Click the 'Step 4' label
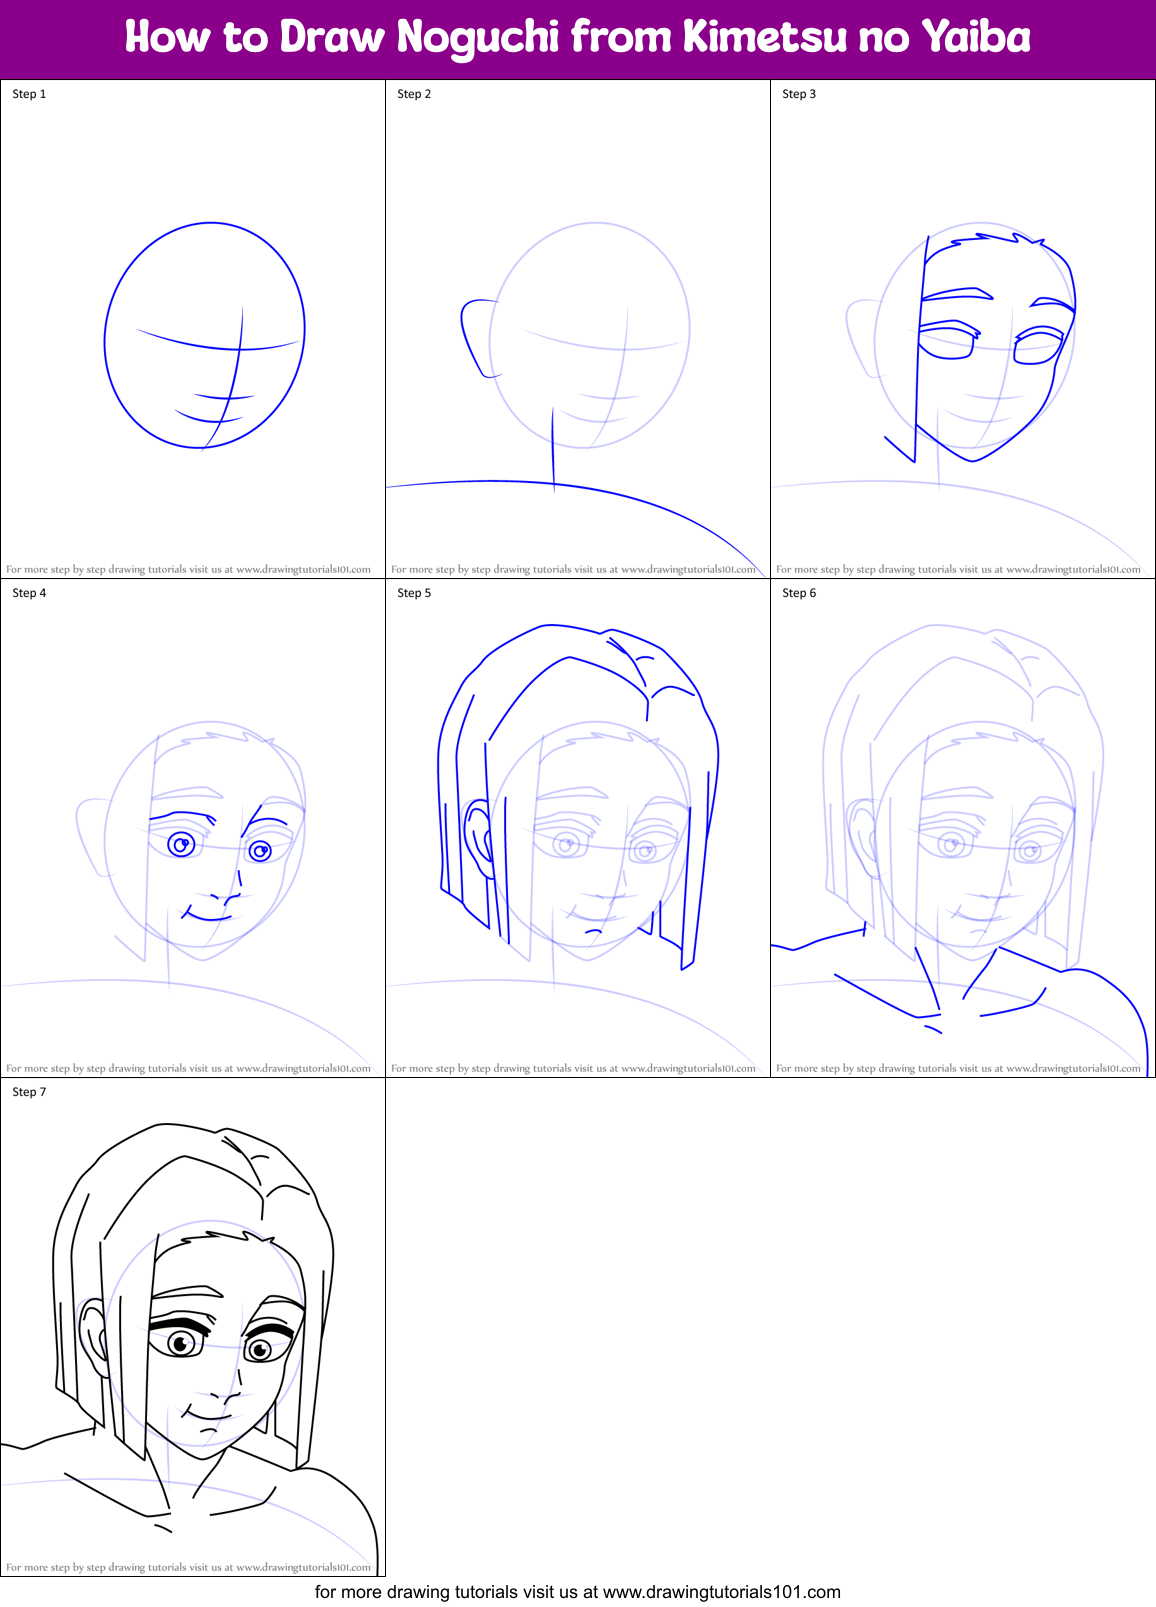Image resolution: width=1156 pixels, height=1607 pixels. [x=29, y=593]
